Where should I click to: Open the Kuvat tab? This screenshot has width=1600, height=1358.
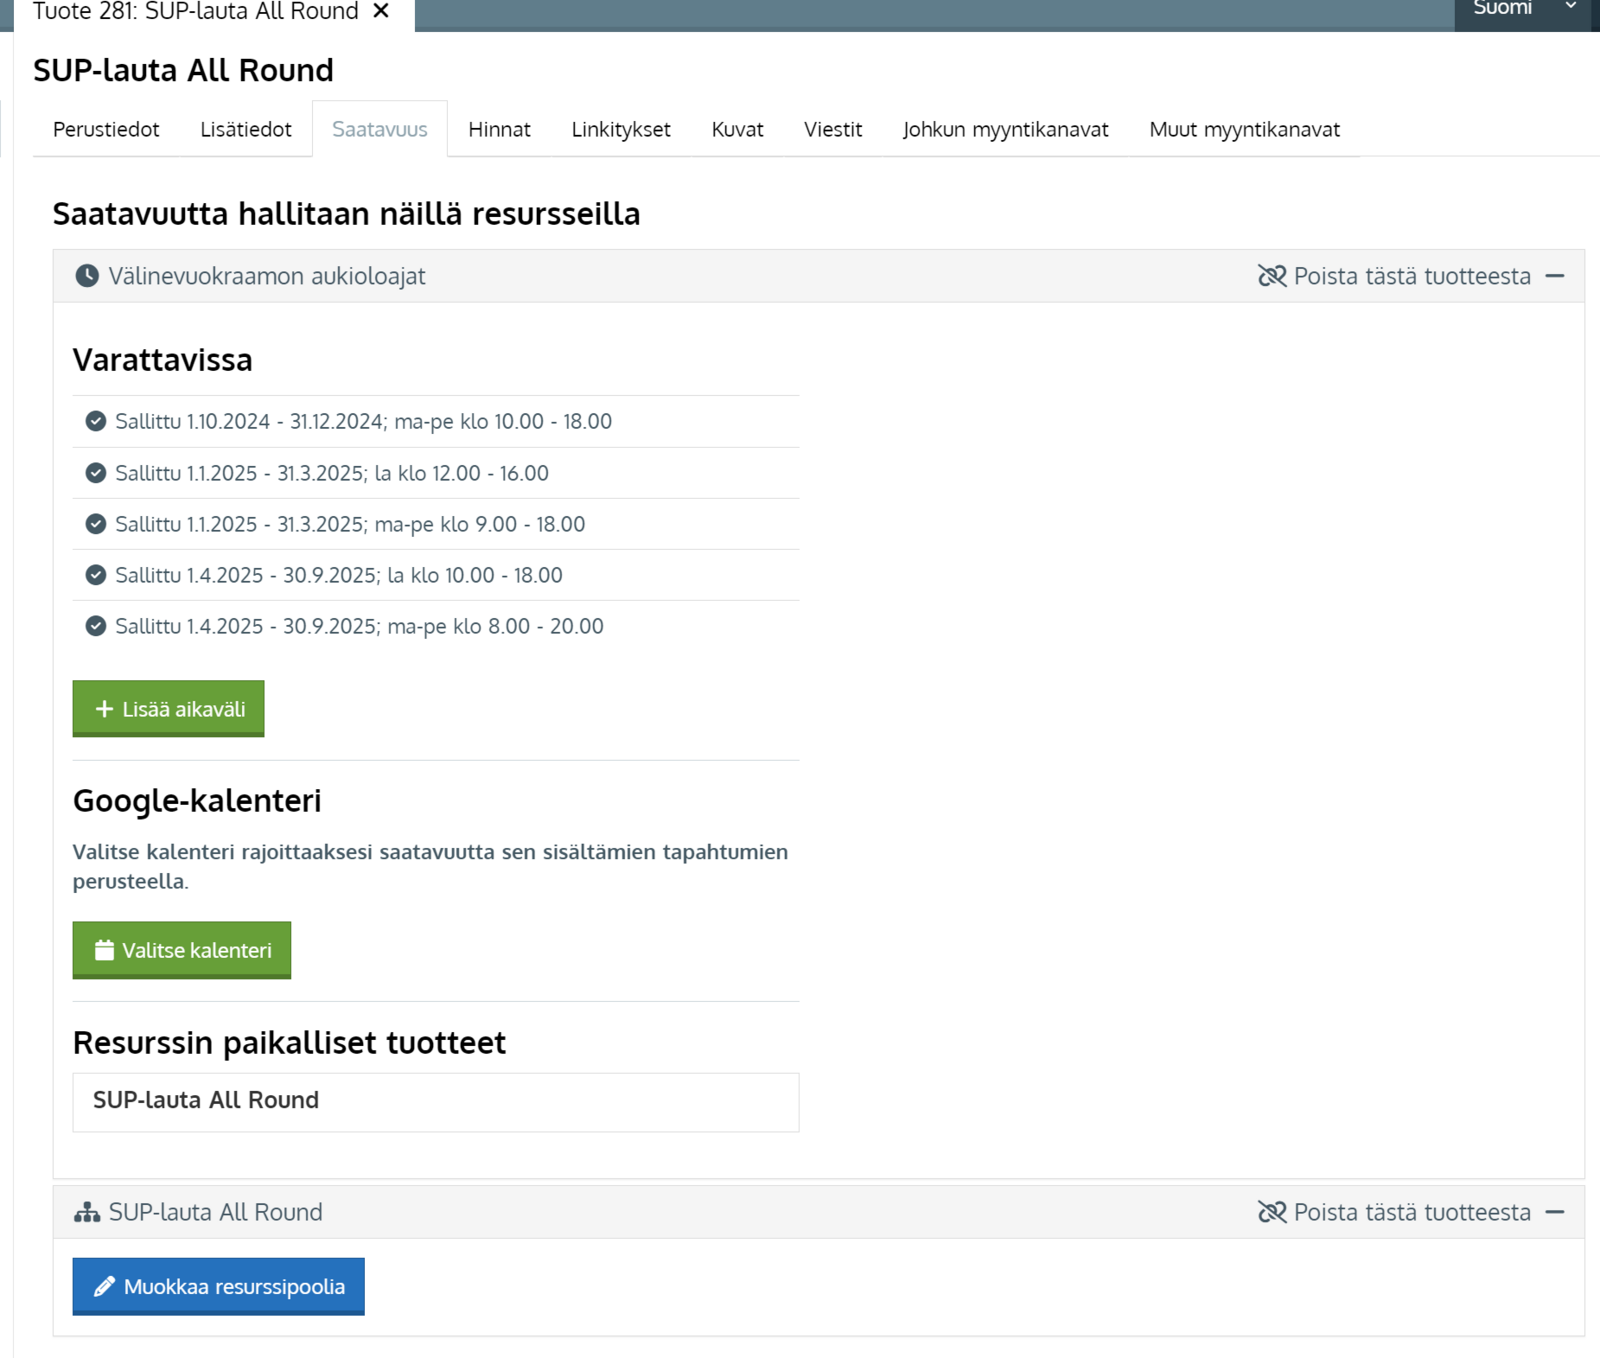[737, 129]
